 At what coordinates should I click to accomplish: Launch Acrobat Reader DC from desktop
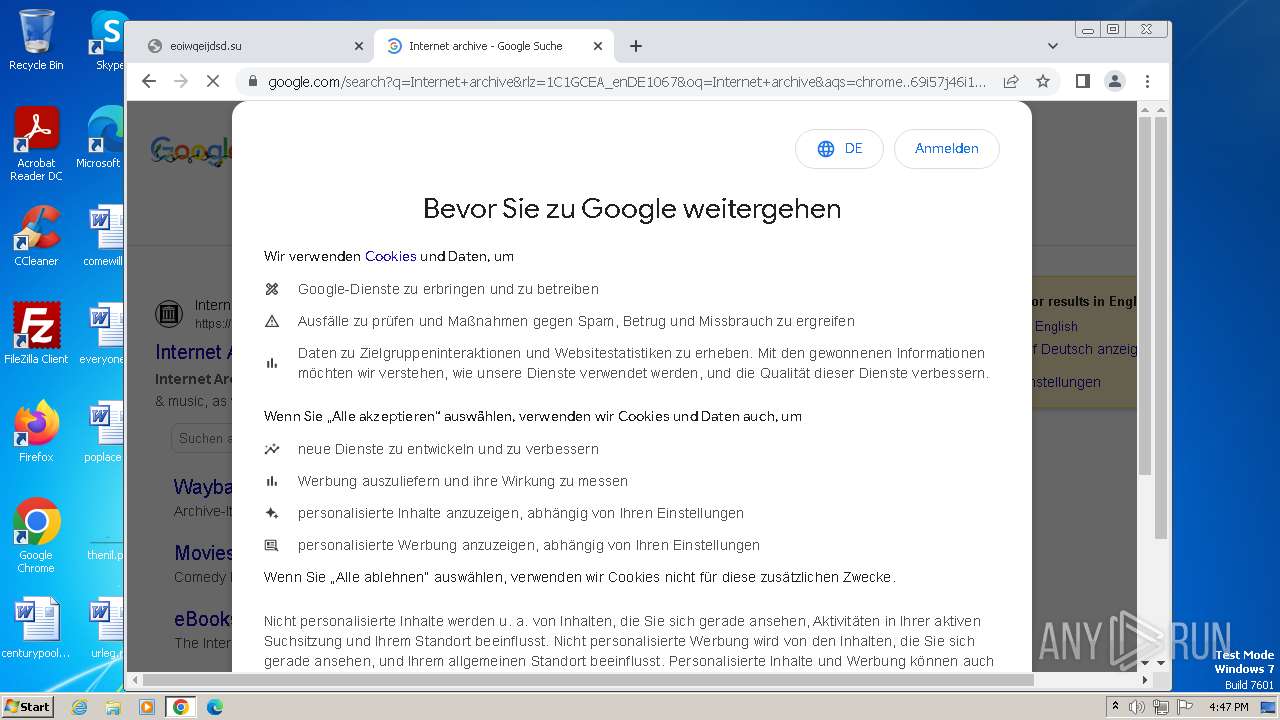tap(36, 144)
